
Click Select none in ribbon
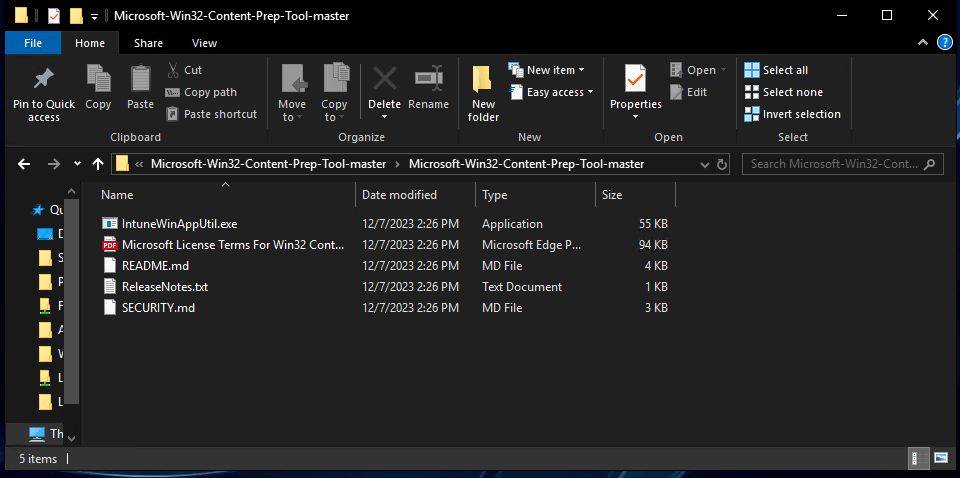784,92
